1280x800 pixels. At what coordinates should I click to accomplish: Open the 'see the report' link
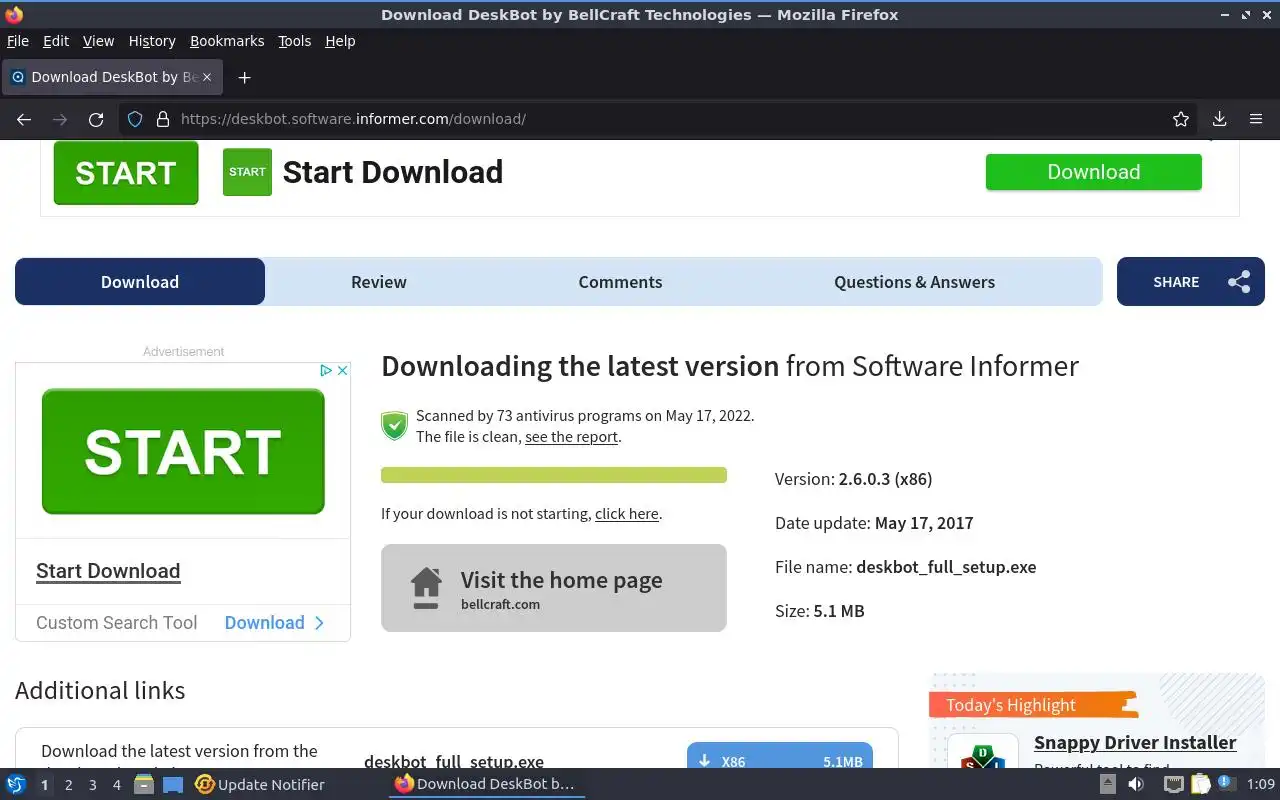pyautogui.click(x=571, y=437)
